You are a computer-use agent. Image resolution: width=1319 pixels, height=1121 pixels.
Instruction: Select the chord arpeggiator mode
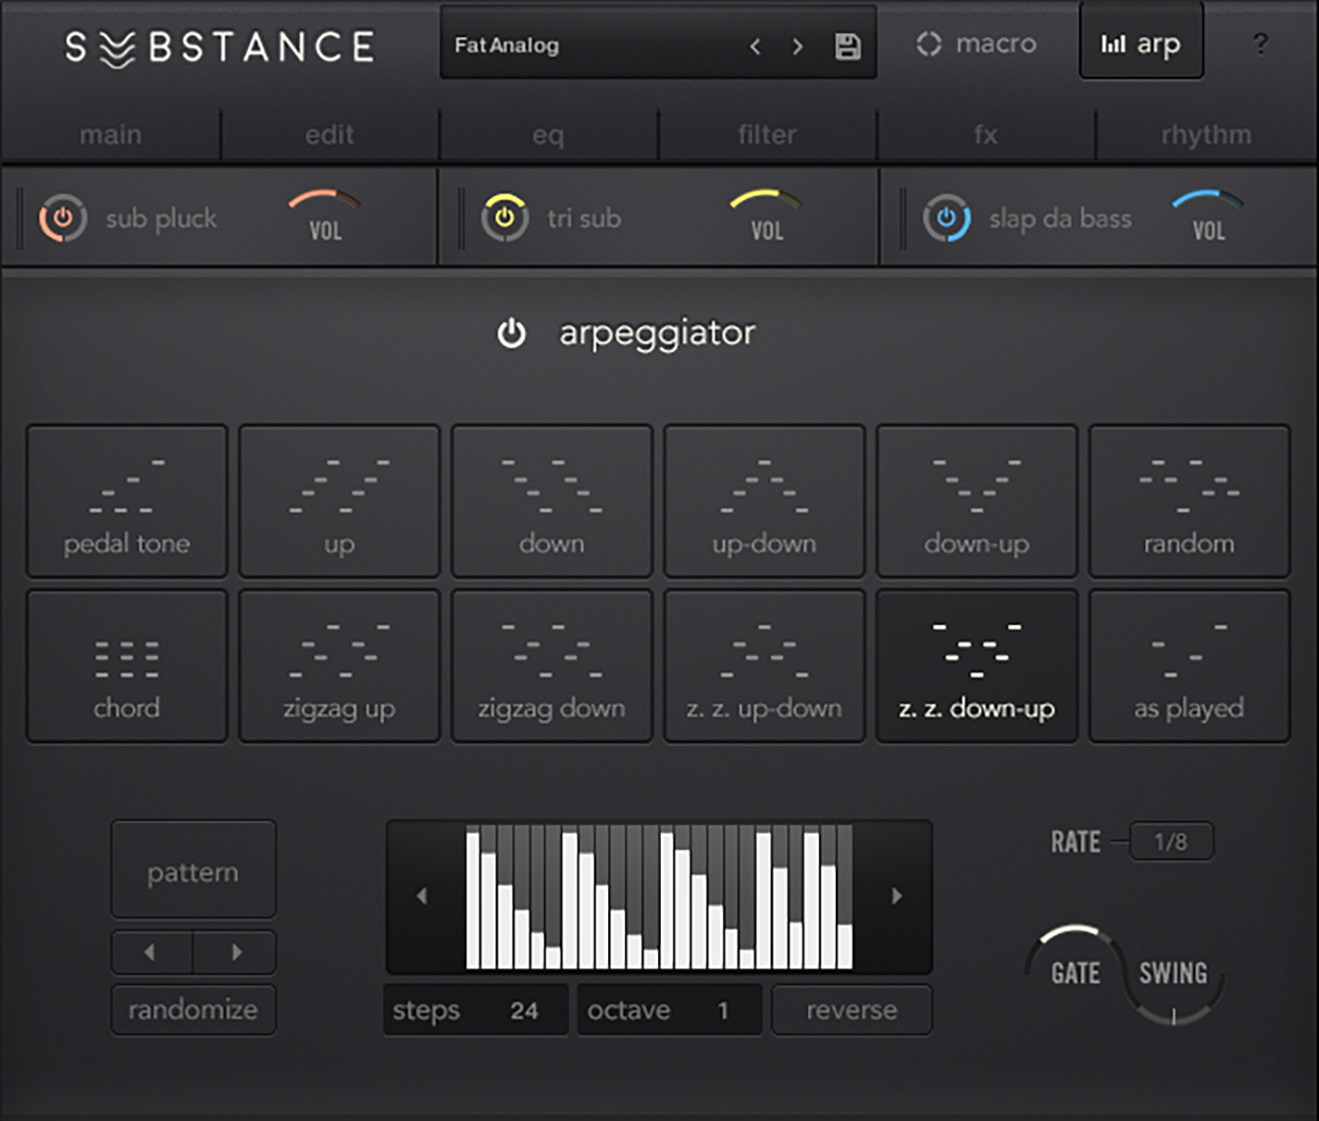coord(126,665)
